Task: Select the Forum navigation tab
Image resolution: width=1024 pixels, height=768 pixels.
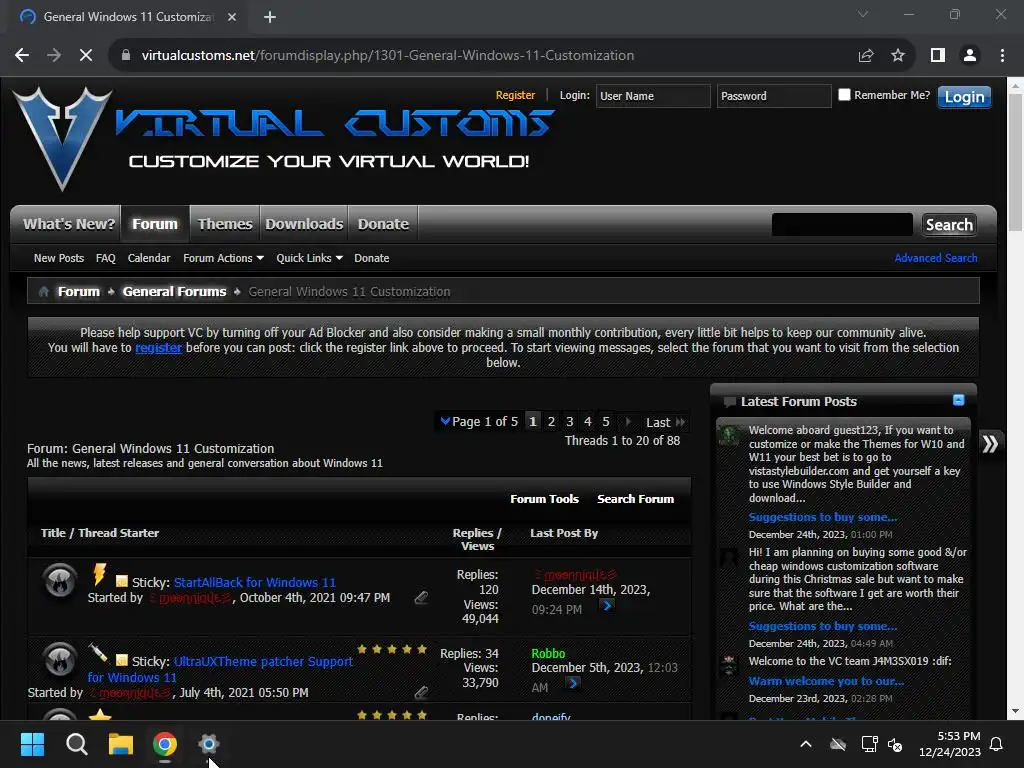Action: [x=155, y=224]
